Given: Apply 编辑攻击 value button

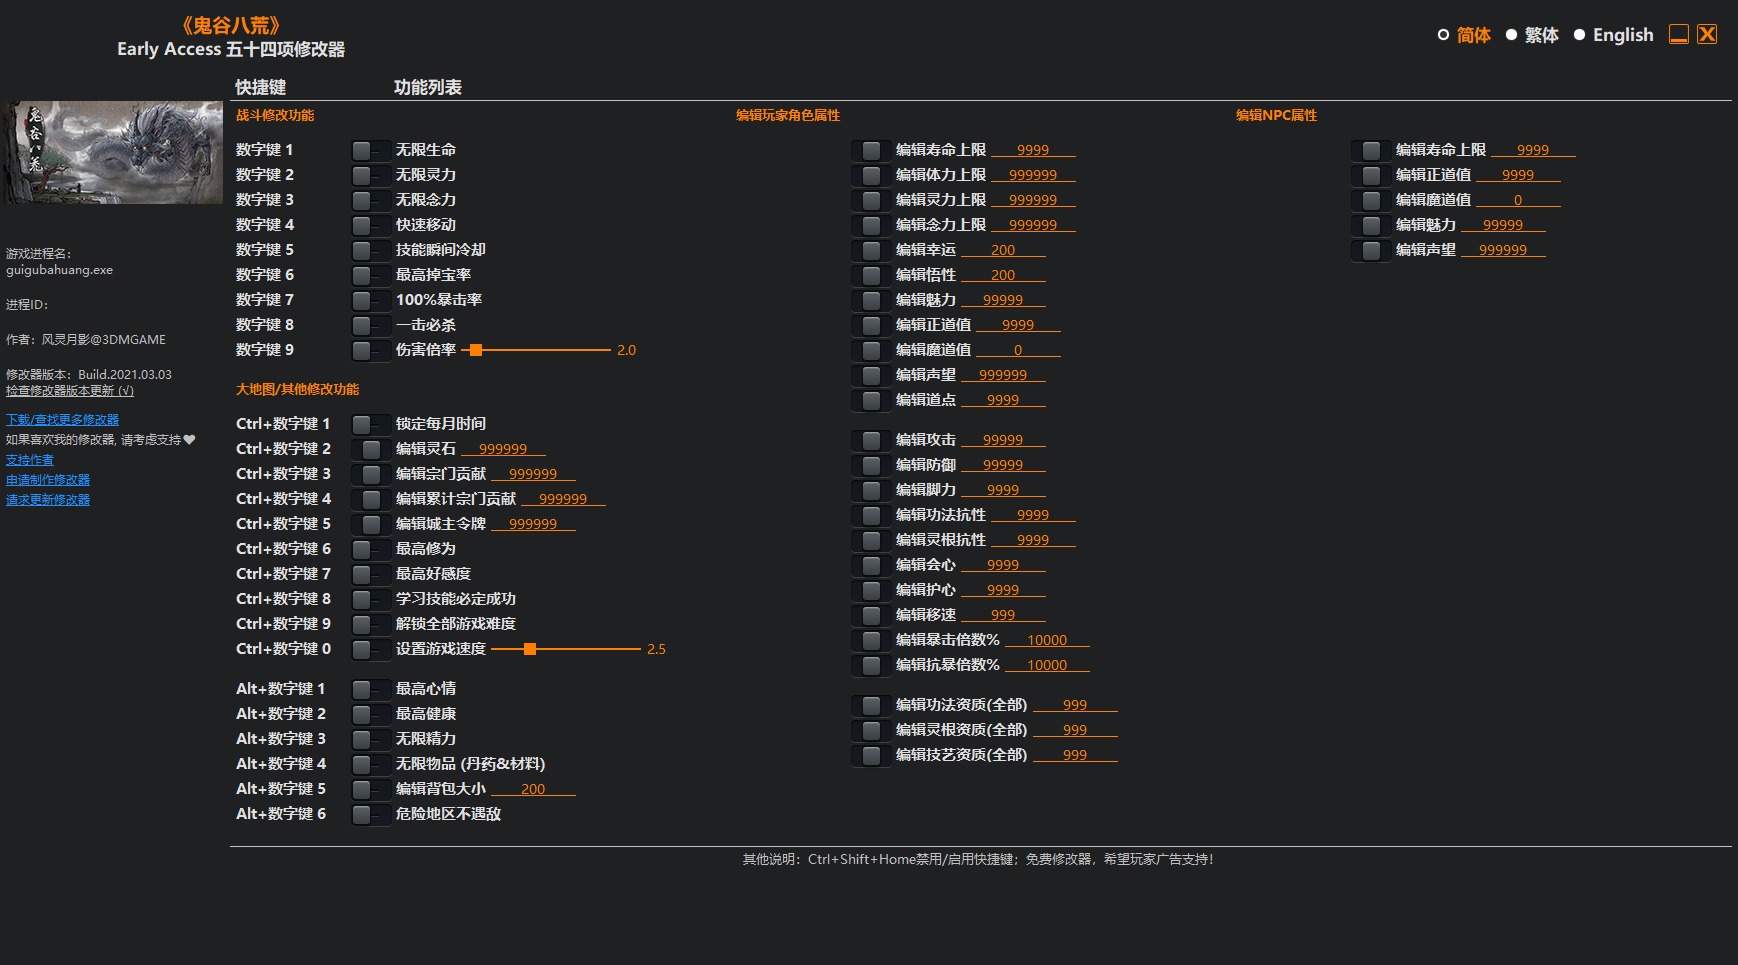Looking at the screenshot, I should pos(871,440).
